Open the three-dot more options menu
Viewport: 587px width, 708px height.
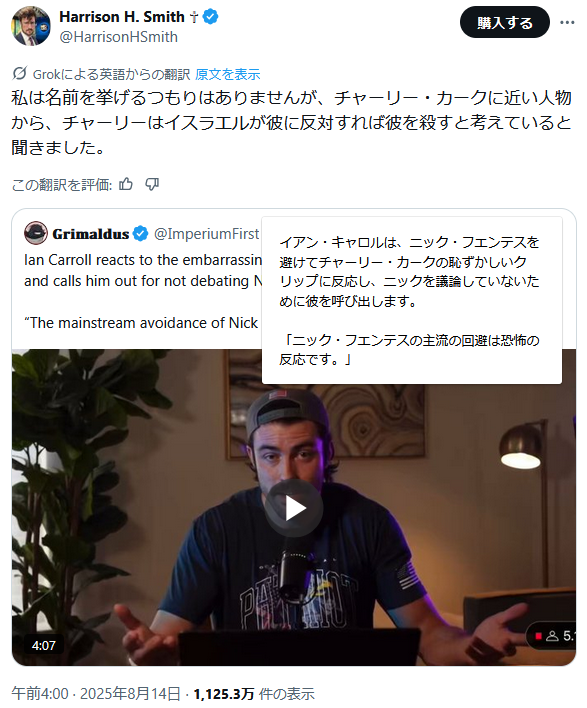(567, 22)
